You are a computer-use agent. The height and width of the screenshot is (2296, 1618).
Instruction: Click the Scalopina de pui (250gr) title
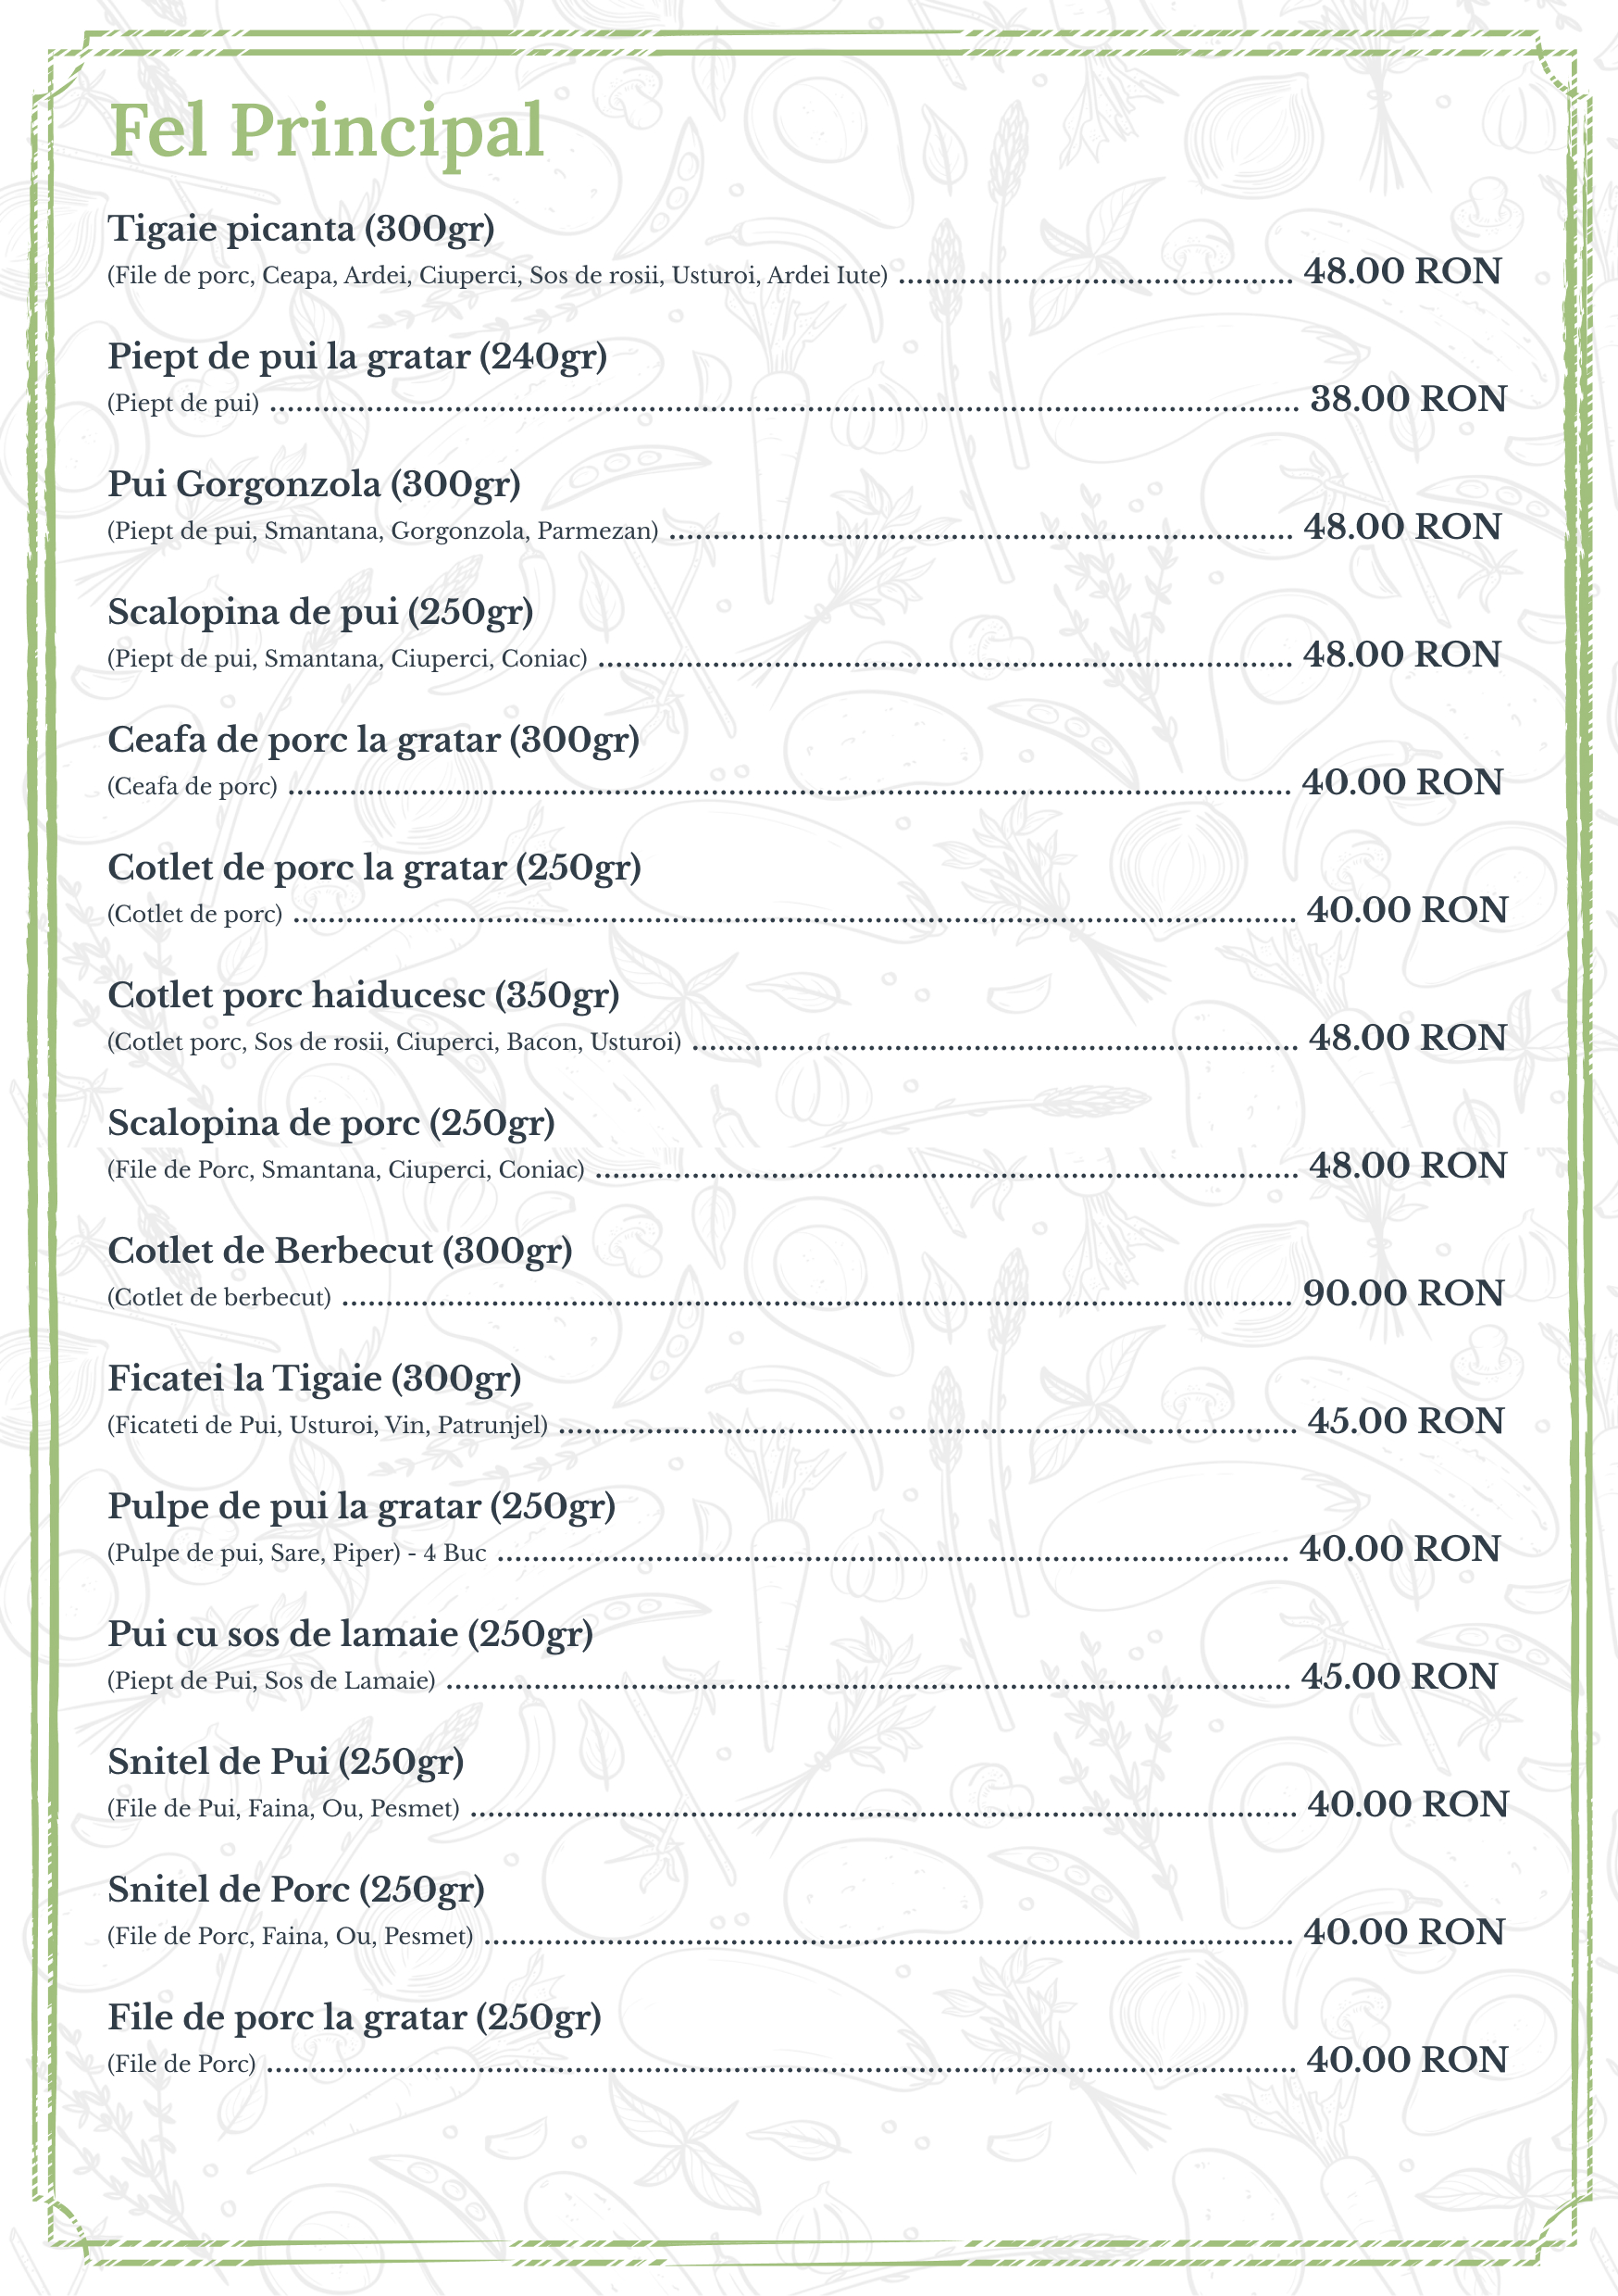coord(320,612)
